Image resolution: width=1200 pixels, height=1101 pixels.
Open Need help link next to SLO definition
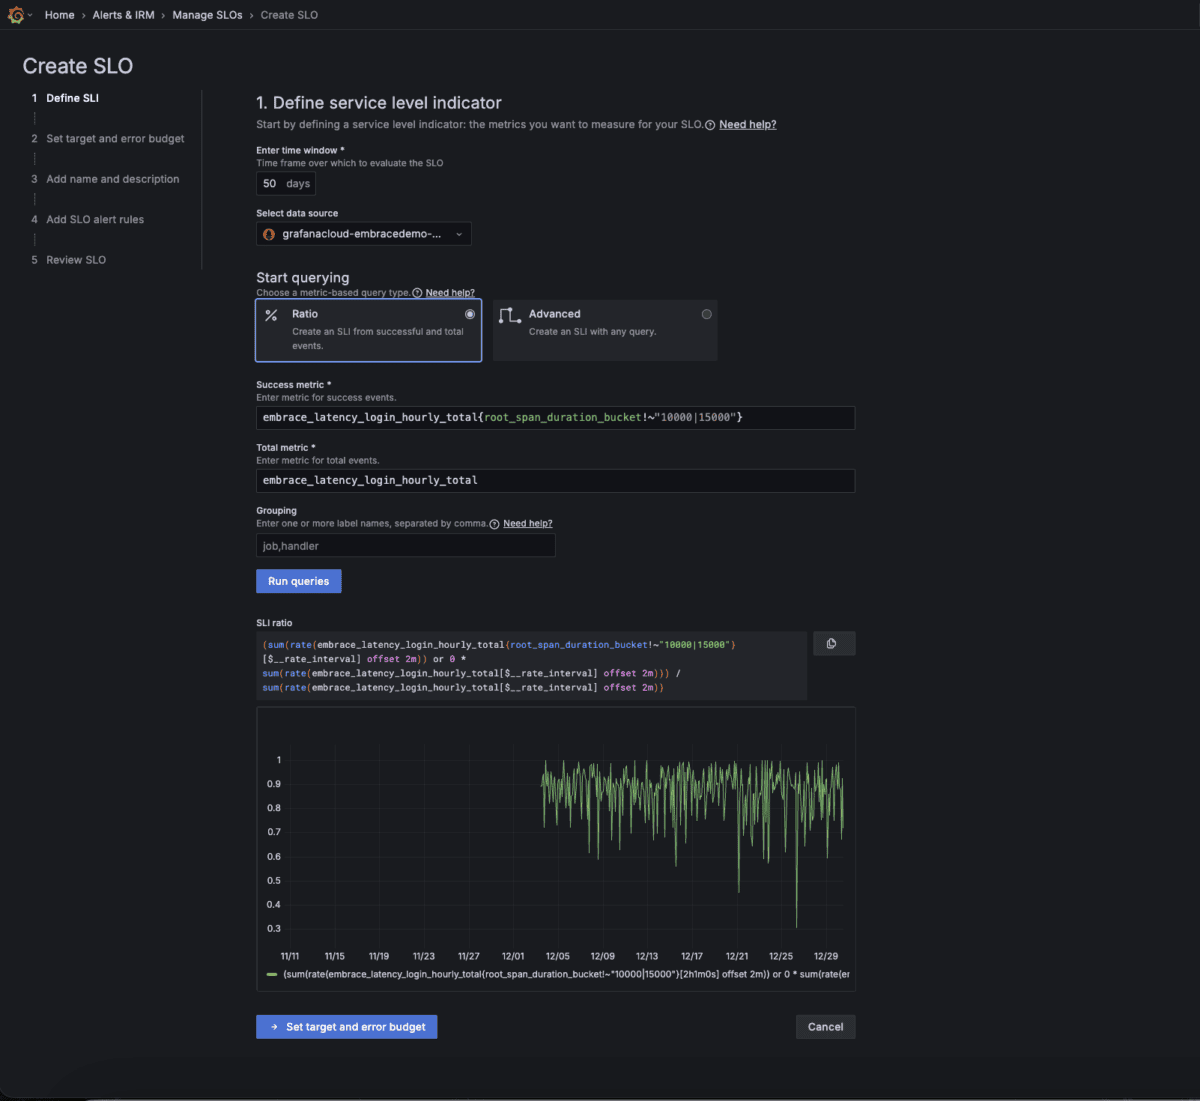(x=748, y=125)
